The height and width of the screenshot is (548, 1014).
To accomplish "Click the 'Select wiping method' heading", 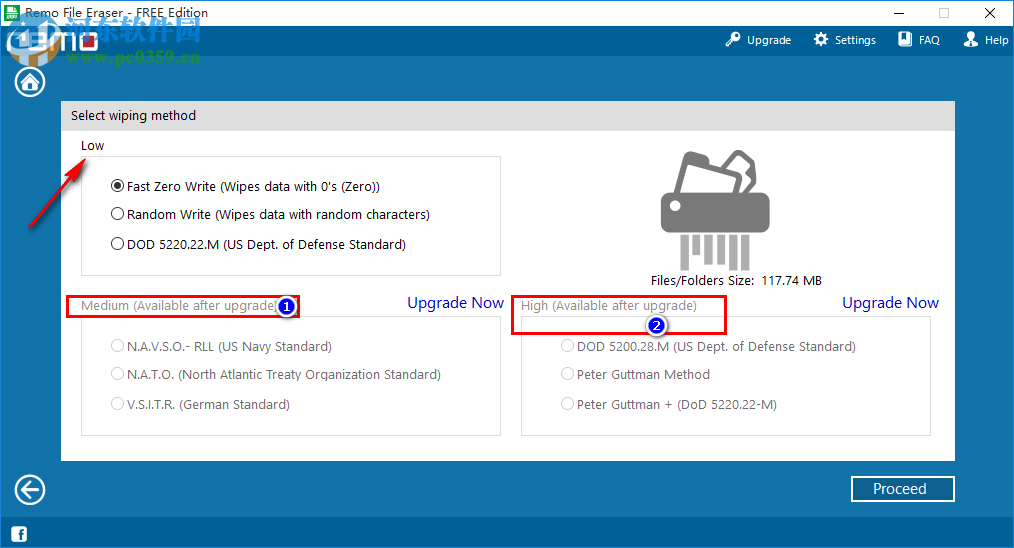I will [133, 115].
